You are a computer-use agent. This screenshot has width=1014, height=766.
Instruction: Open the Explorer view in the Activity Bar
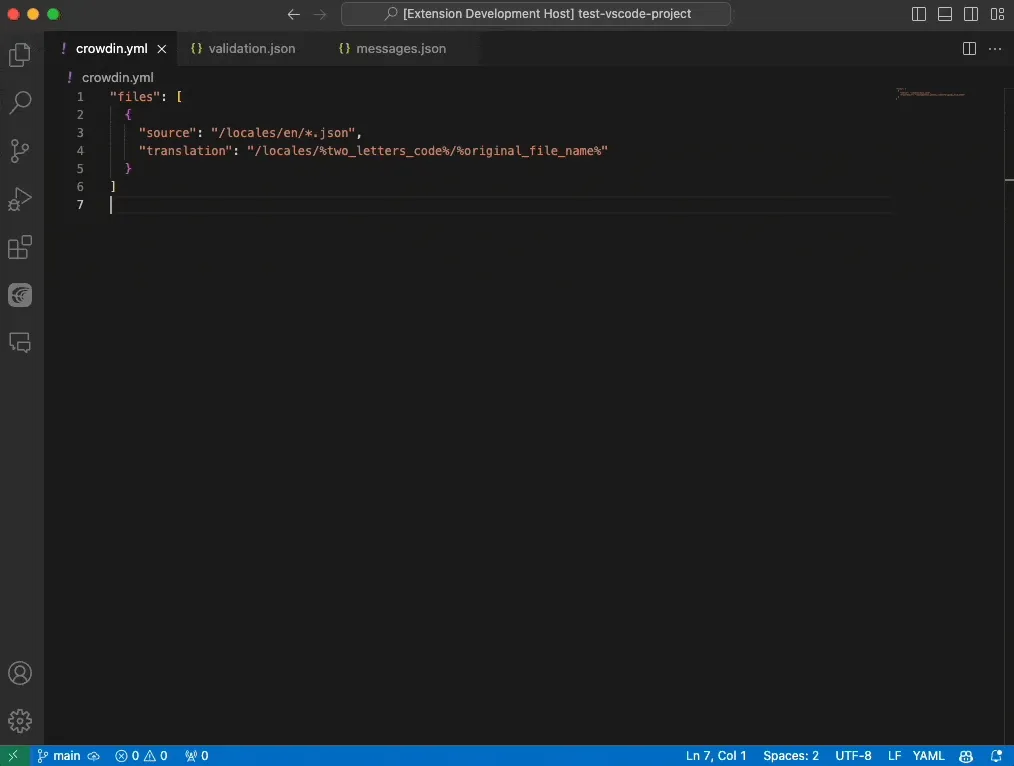[x=20, y=55]
